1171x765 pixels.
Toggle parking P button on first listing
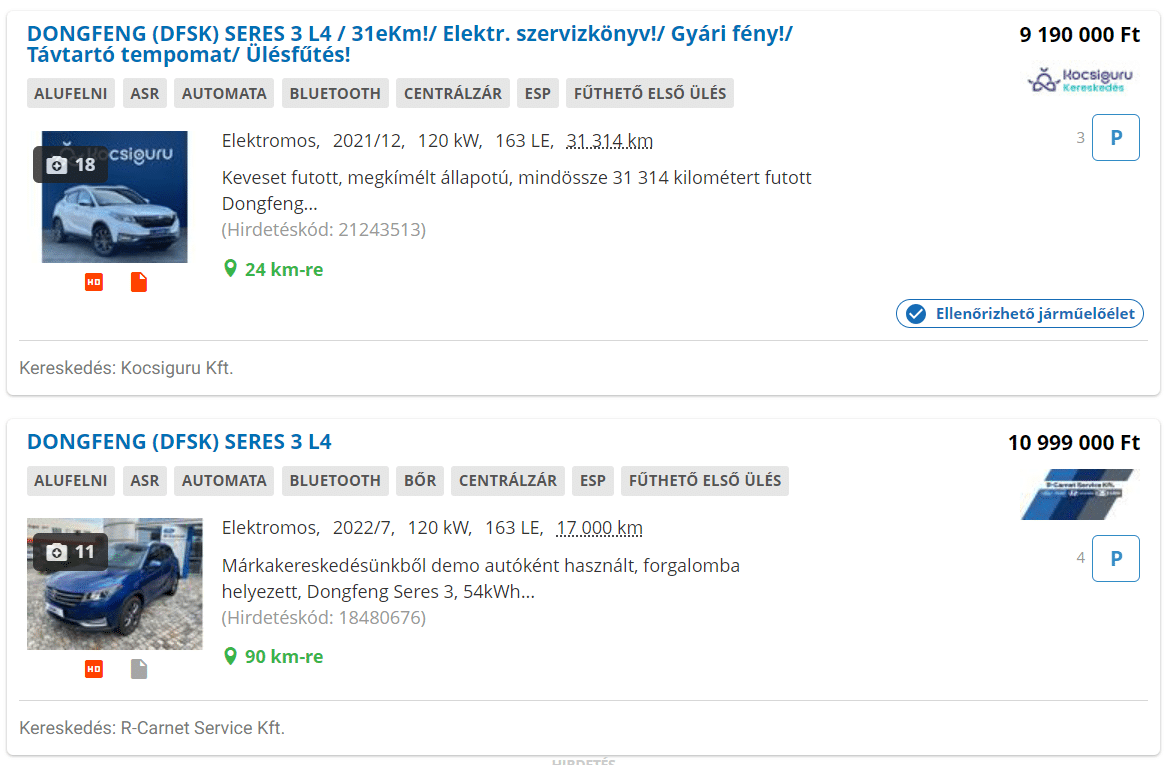[x=1115, y=138]
